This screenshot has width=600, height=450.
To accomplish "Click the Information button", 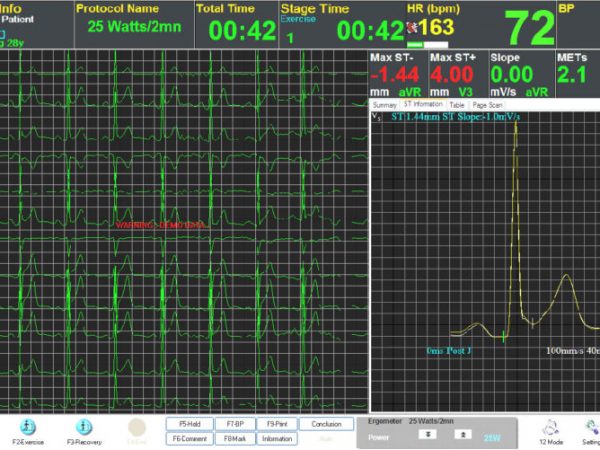I will (278, 438).
